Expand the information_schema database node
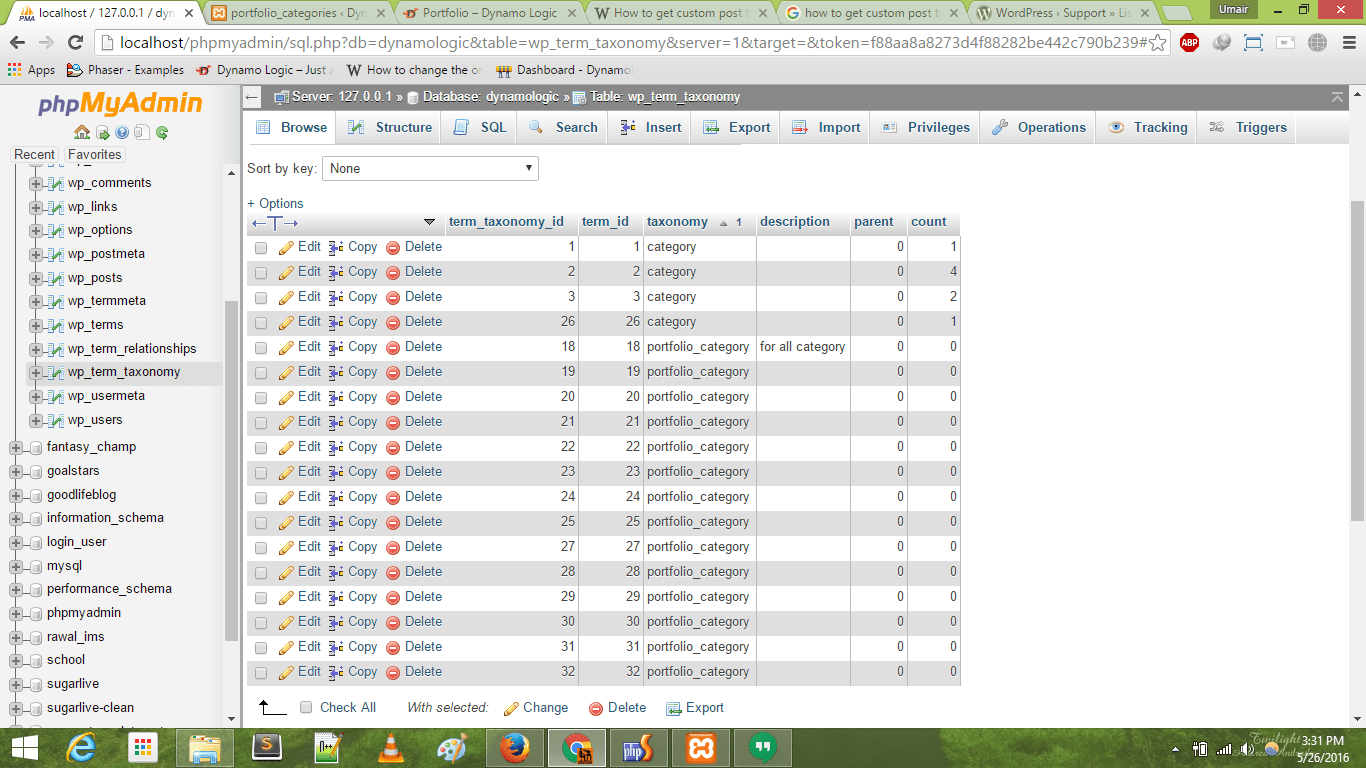Screen dimensions: 1366x768 tap(15, 518)
